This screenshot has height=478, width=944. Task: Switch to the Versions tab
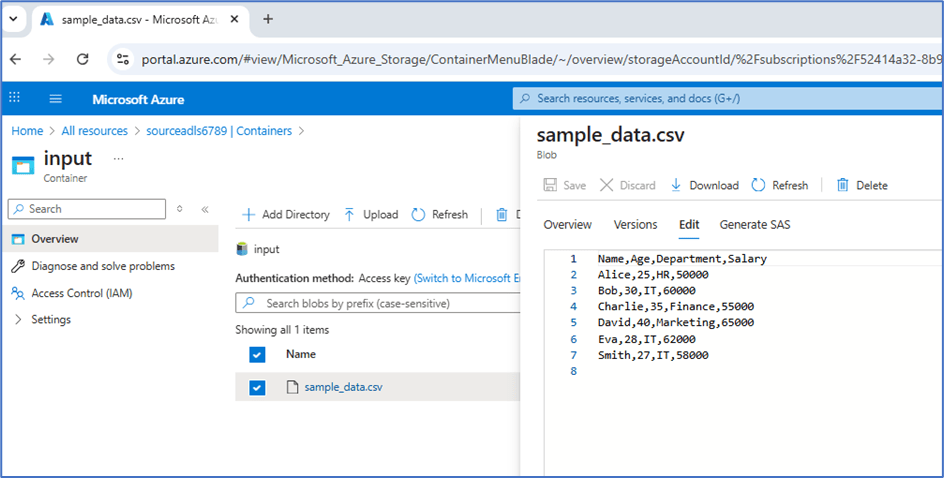click(x=635, y=225)
